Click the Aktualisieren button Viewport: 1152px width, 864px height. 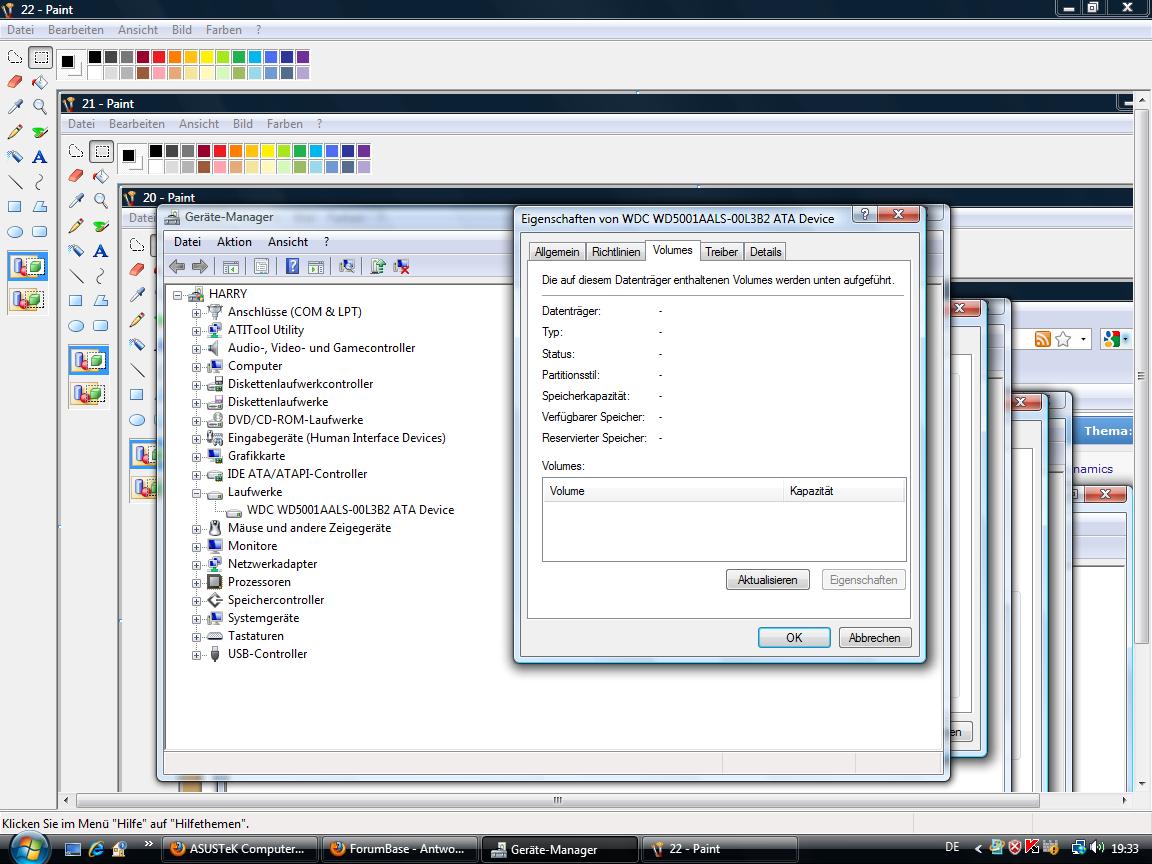point(768,580)
